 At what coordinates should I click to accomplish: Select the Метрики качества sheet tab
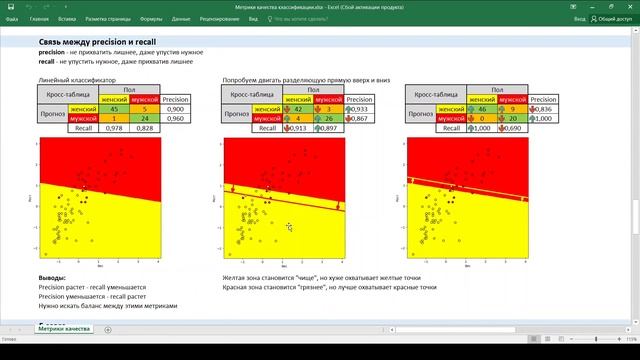coord(64,329)
